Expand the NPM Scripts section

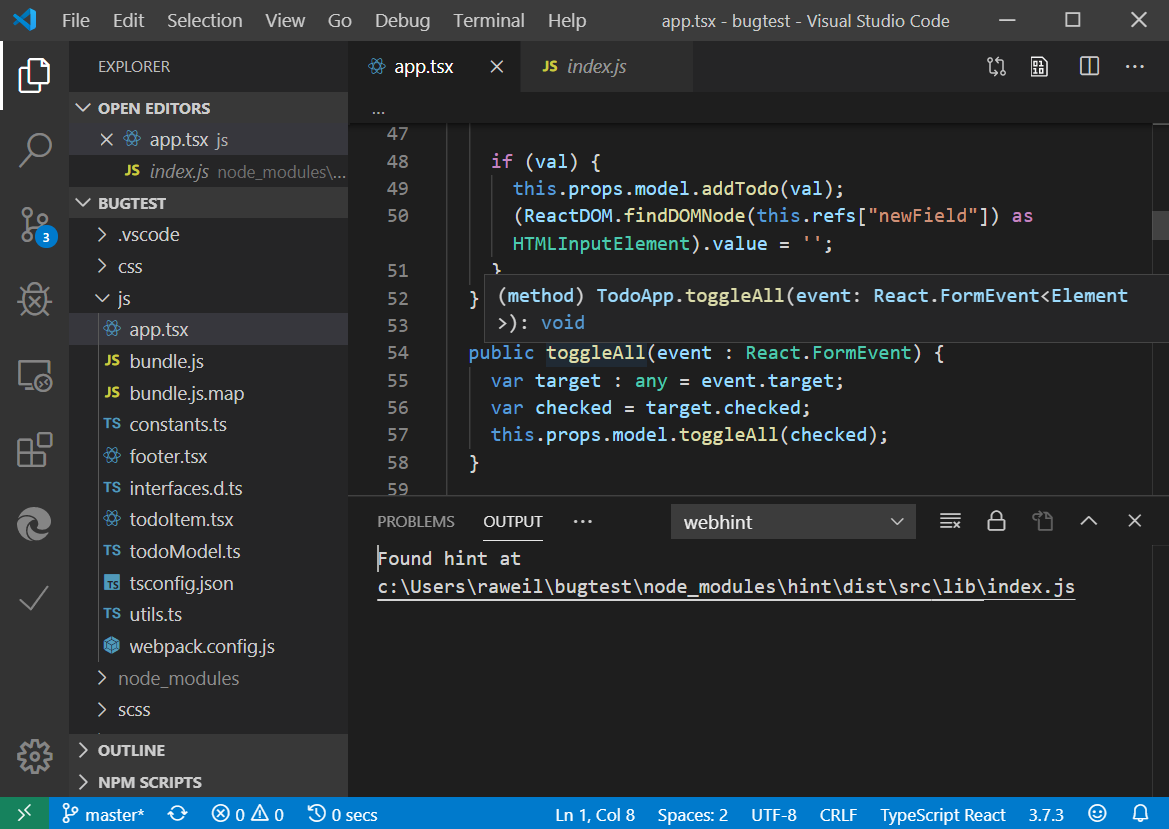coord(209,782)
